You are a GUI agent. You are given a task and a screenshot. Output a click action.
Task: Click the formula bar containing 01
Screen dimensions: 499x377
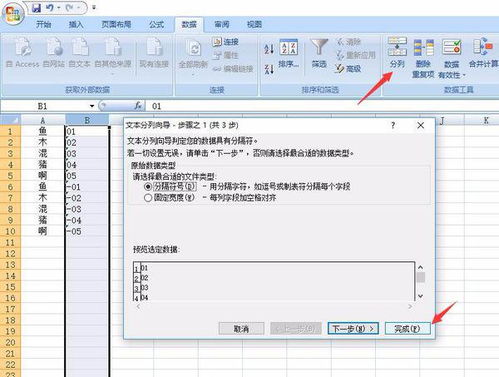click(x=323, y=106)
